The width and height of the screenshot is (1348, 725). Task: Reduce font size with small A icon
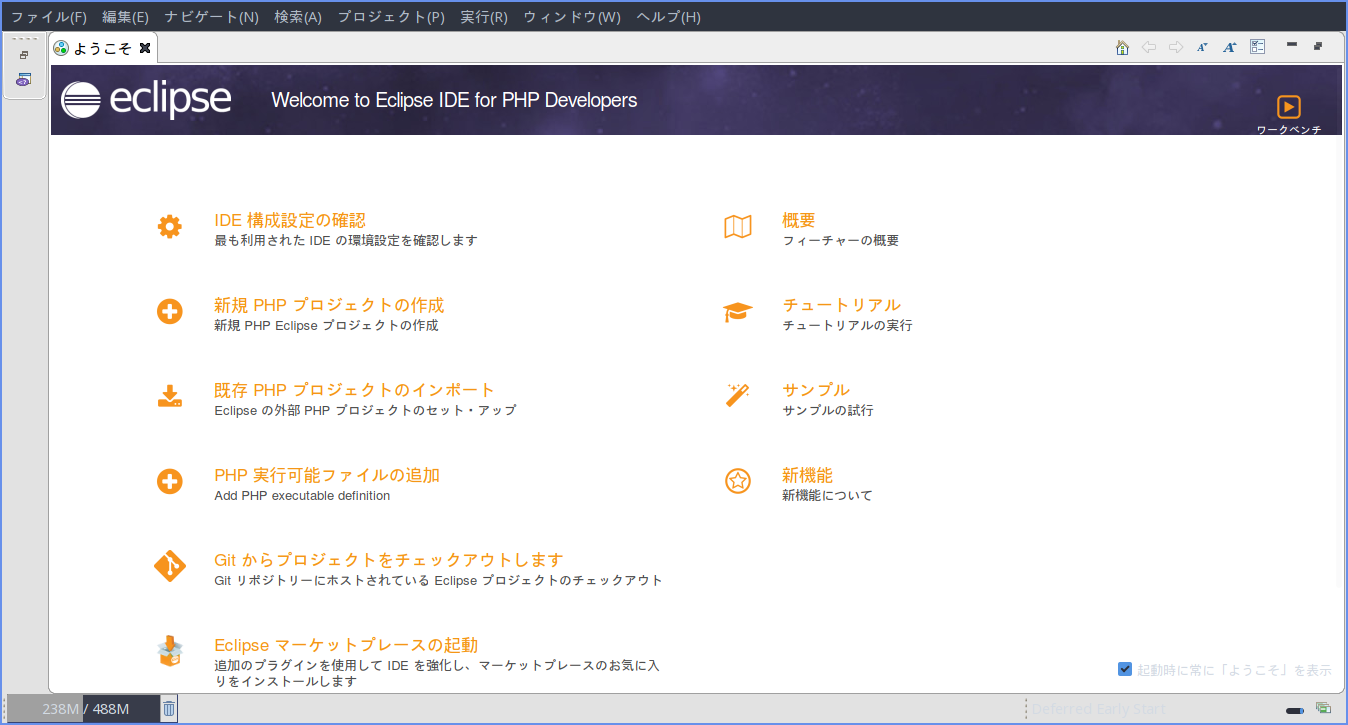pos(1203,47)
